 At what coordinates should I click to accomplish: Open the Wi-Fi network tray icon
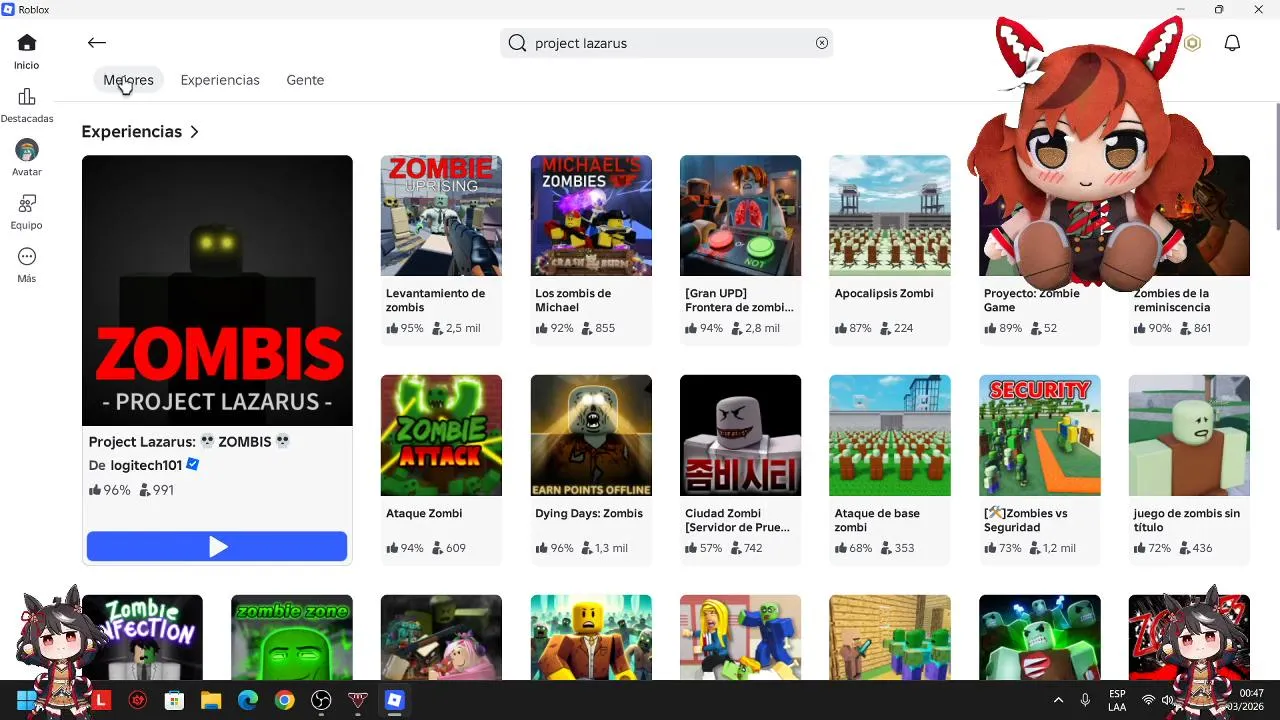1148,700
